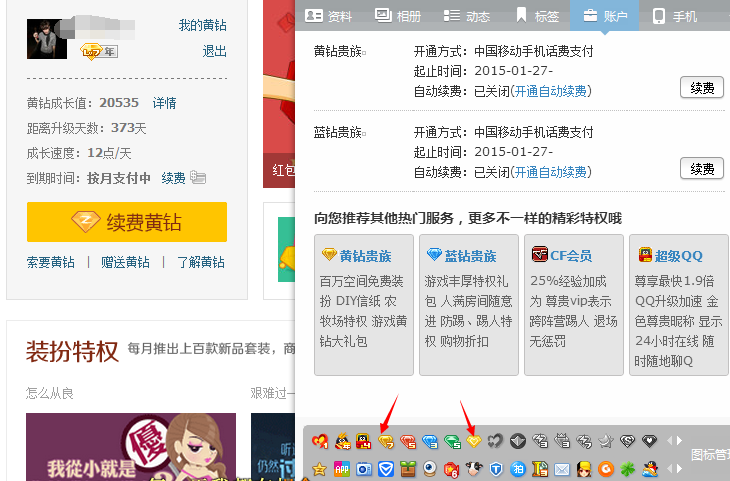Click the annual QQ member penguin icon
The height and width of the screenshot is (481, 730).
tap(343, 440)
